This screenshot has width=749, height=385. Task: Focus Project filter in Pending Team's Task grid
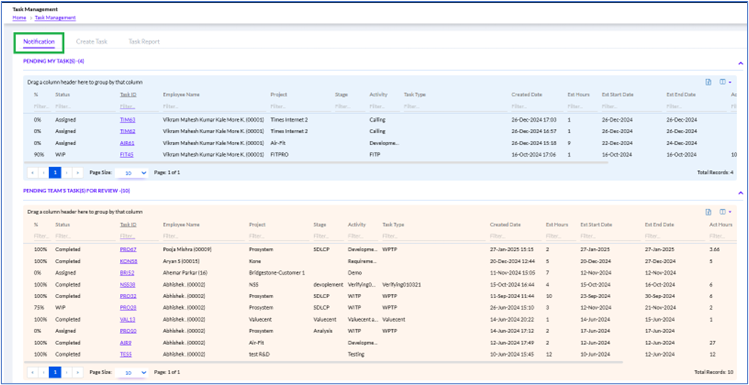(x=278, y=236)
